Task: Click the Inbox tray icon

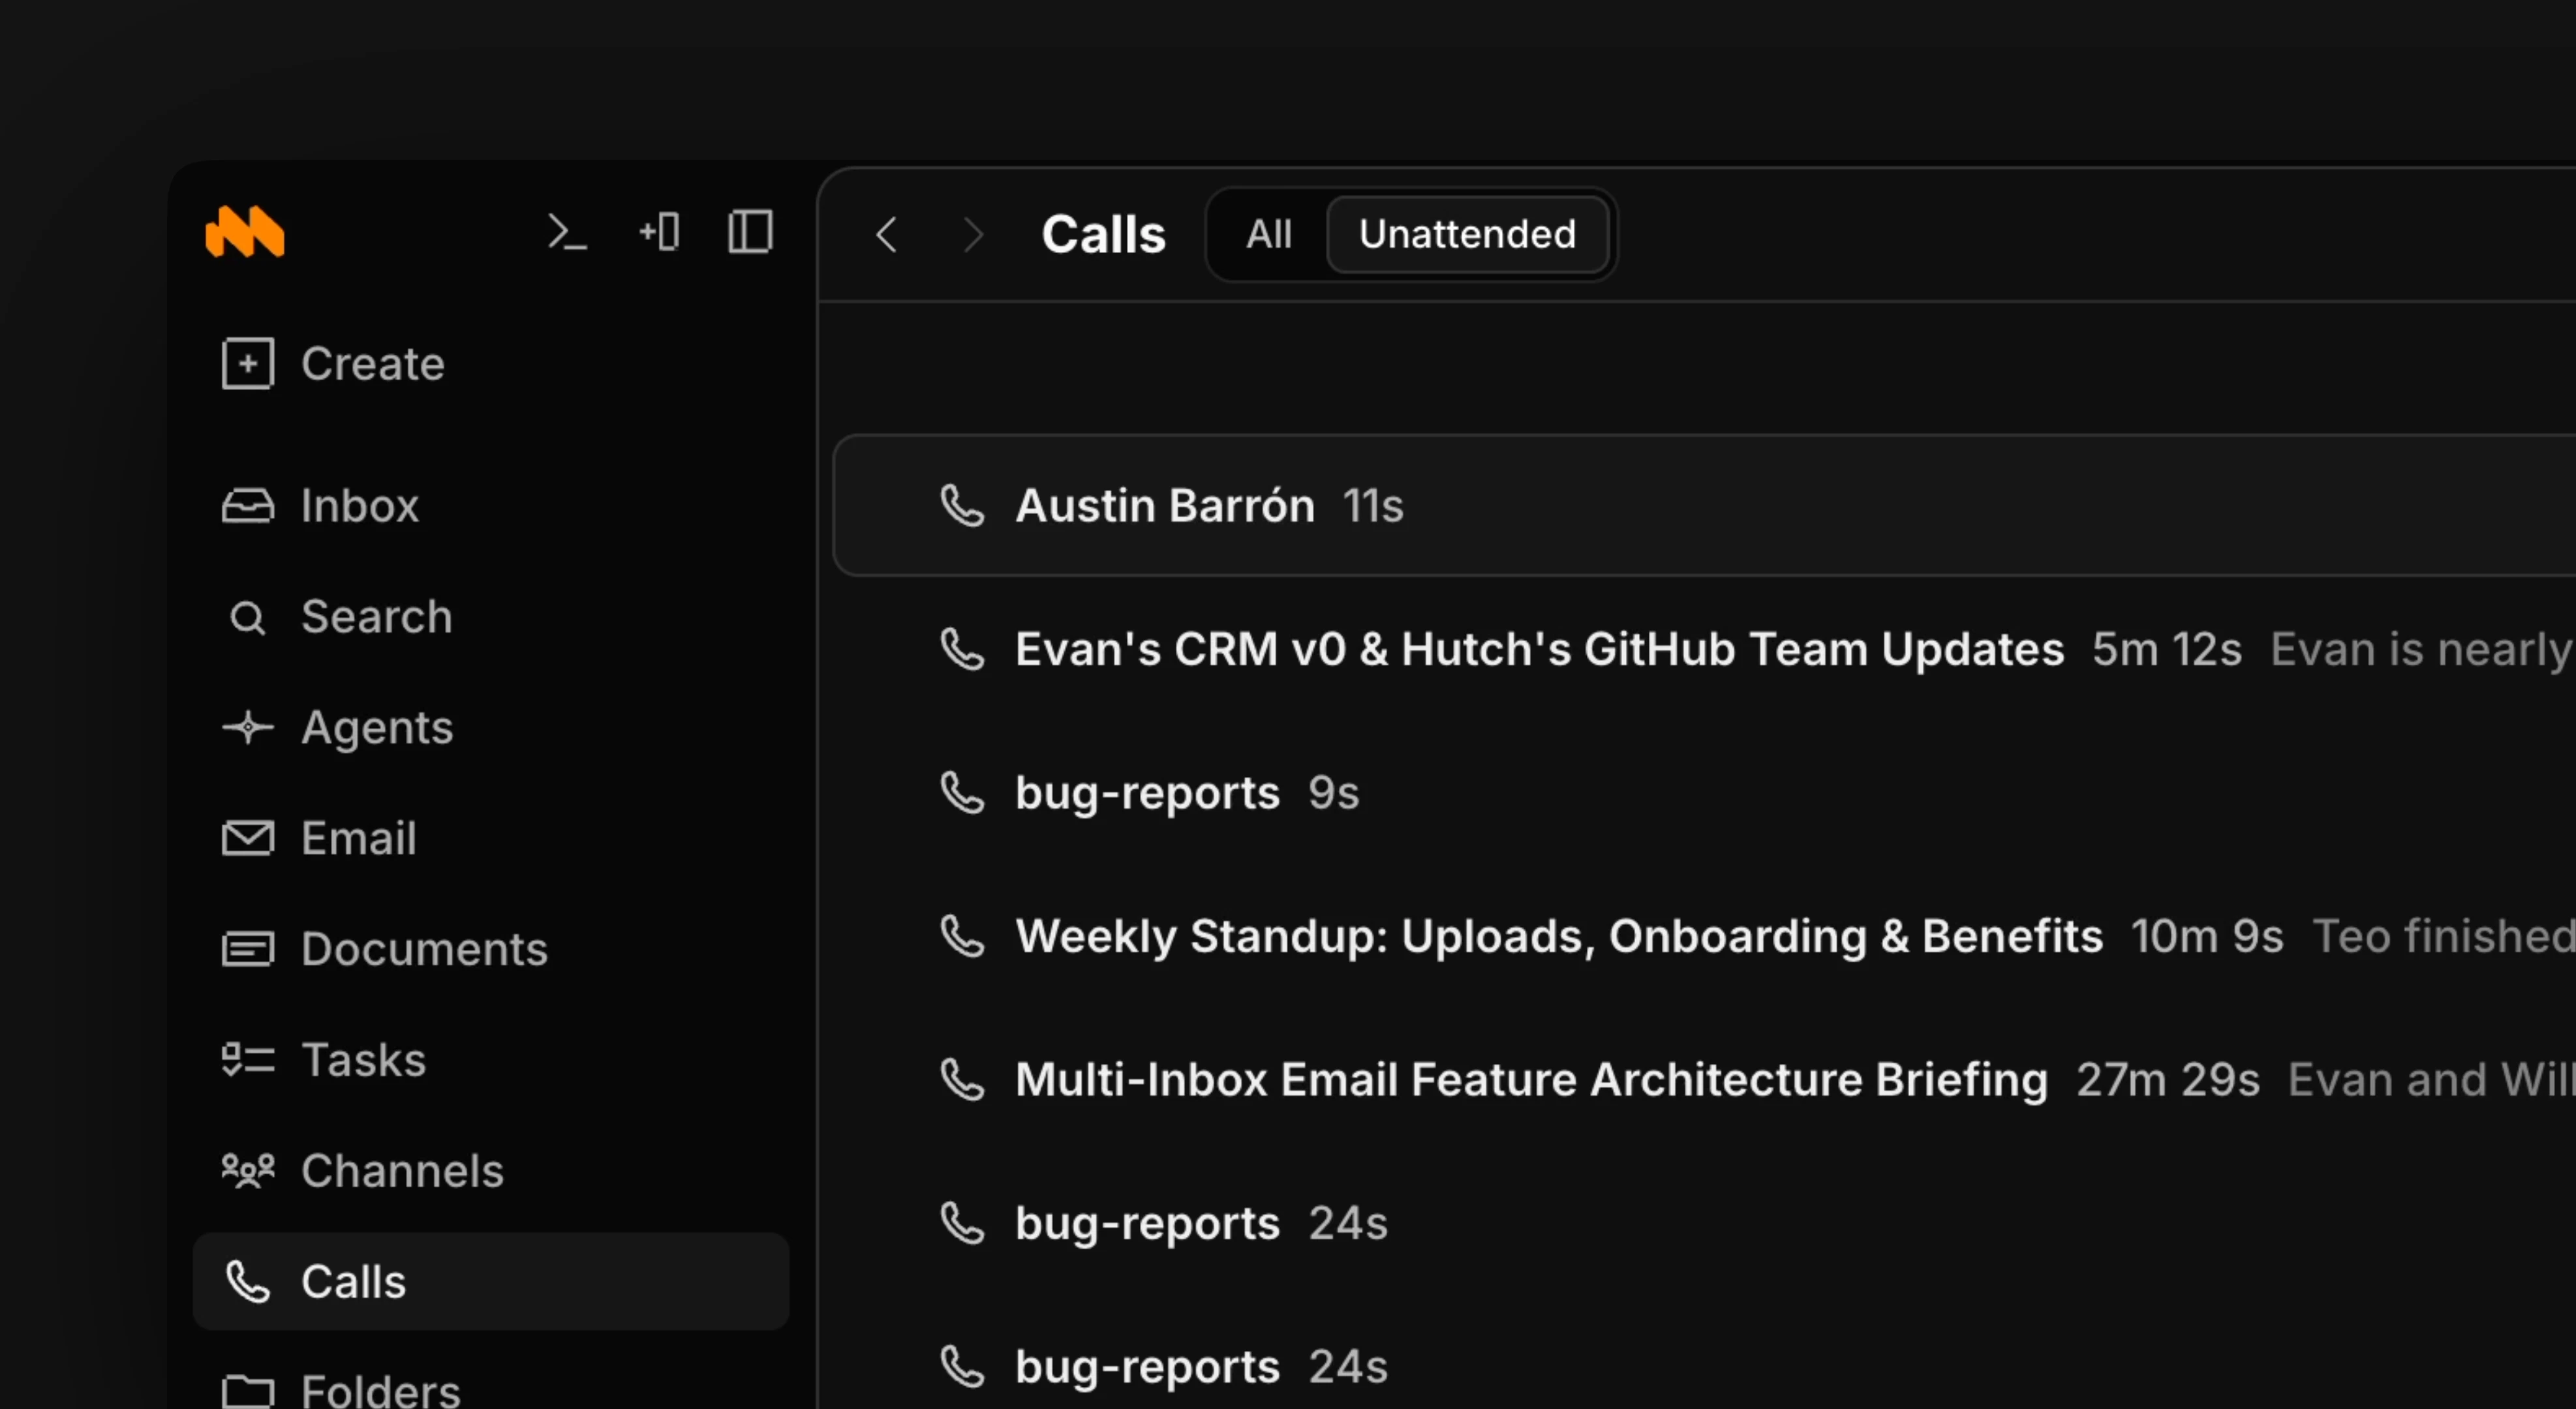Action: point(247,505)
